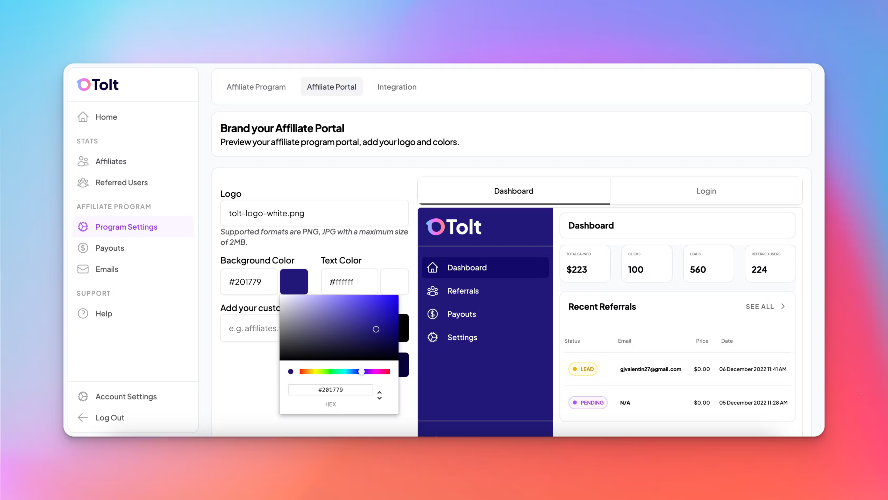Select the Affiliate Portal tab
888x500 pixels.
tap(331, 87)
